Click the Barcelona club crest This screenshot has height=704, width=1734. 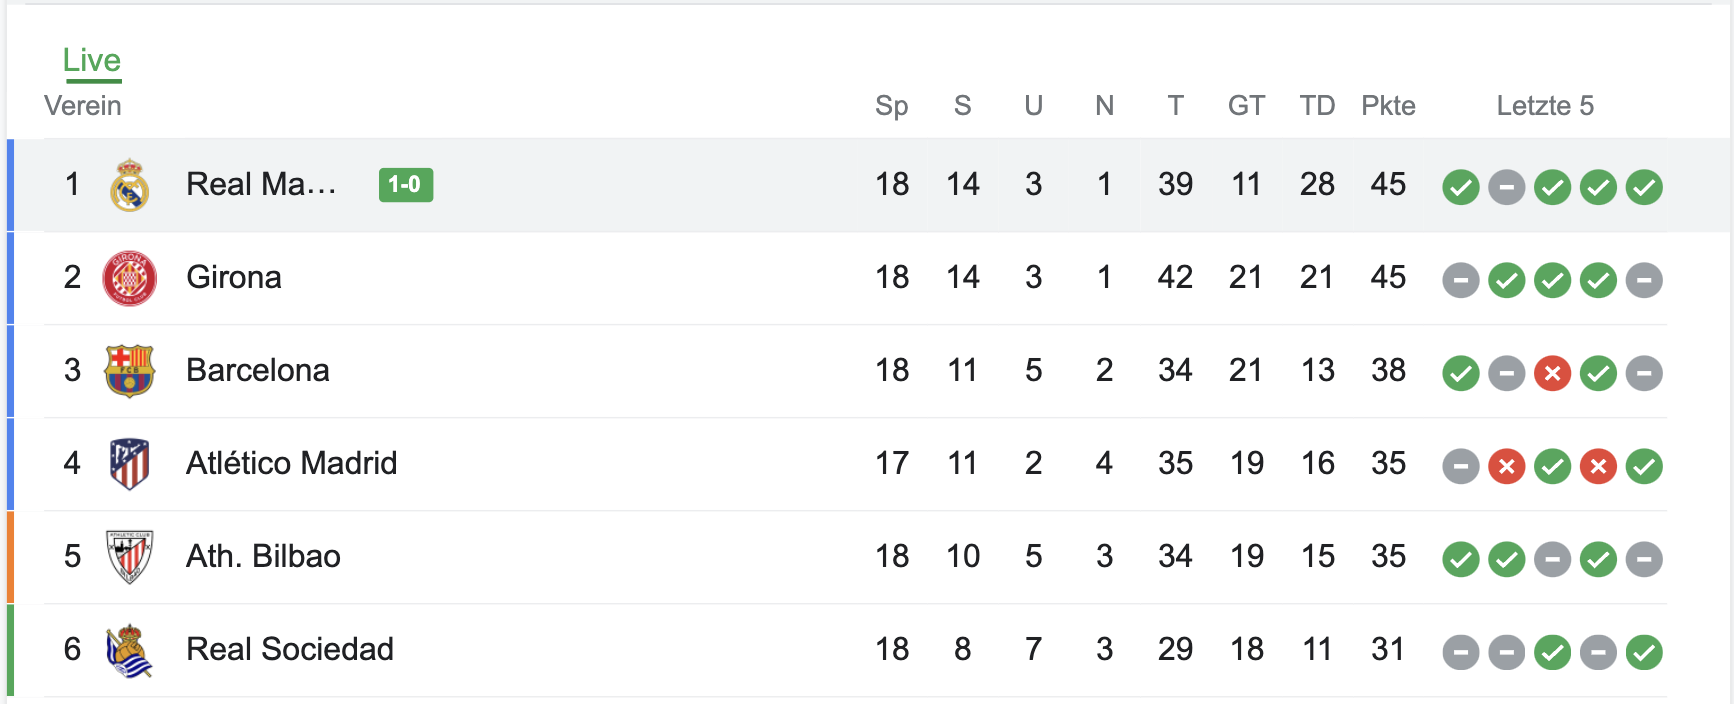click(129, 371)
